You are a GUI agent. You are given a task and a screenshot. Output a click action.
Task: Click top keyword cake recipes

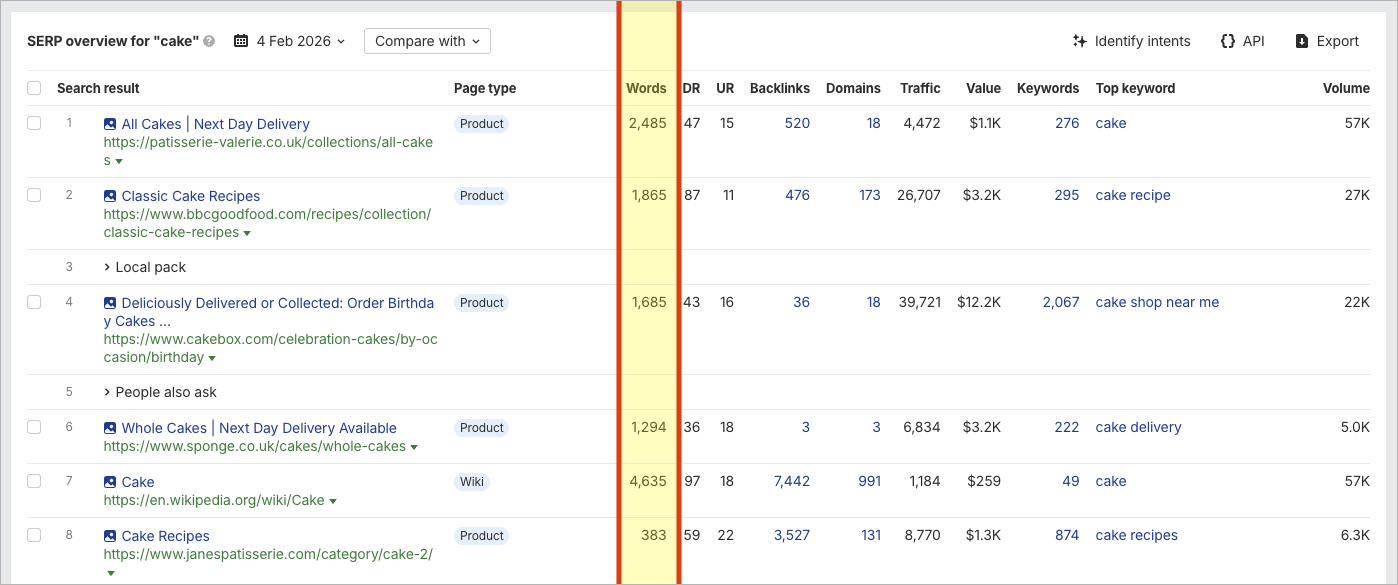(x=1137, y=535)
